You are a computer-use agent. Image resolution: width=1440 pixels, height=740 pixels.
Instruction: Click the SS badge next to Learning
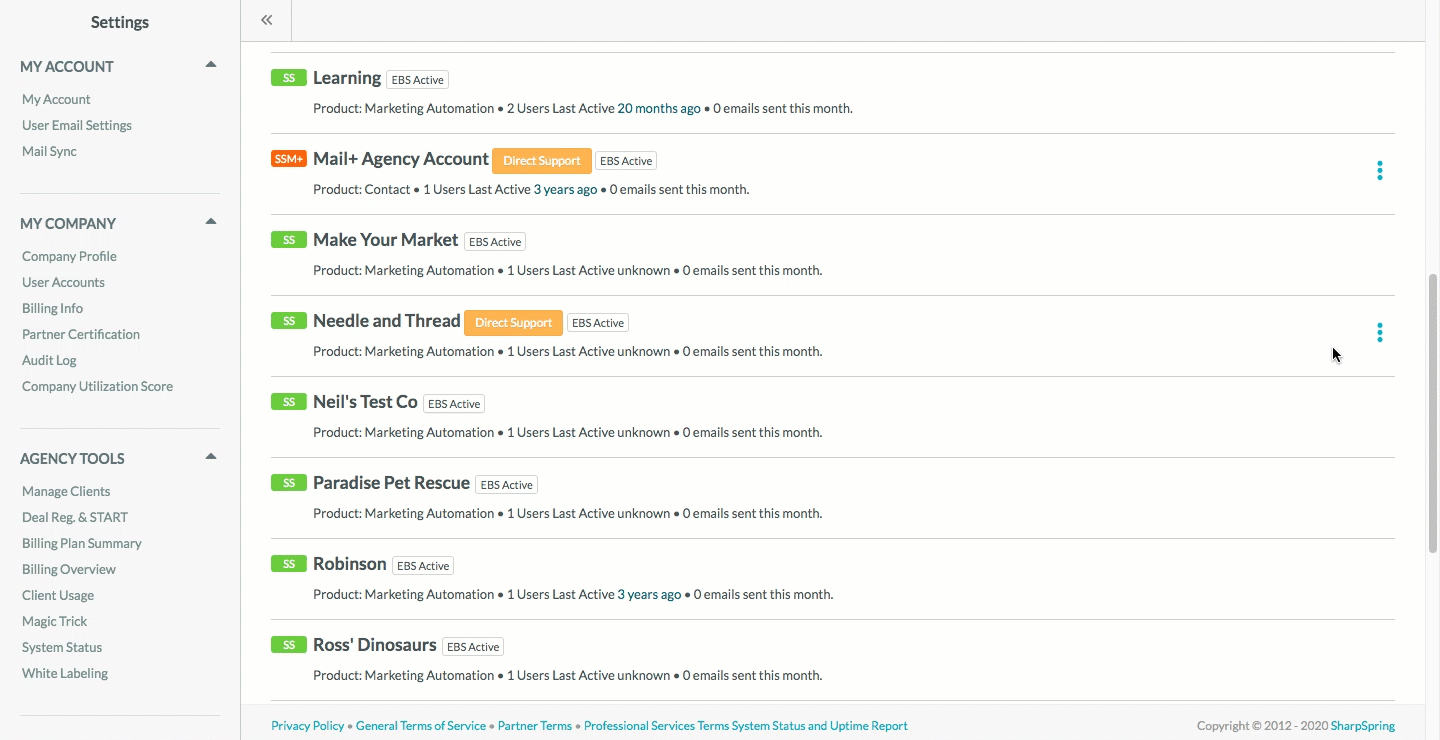click(x=289, y=78)
